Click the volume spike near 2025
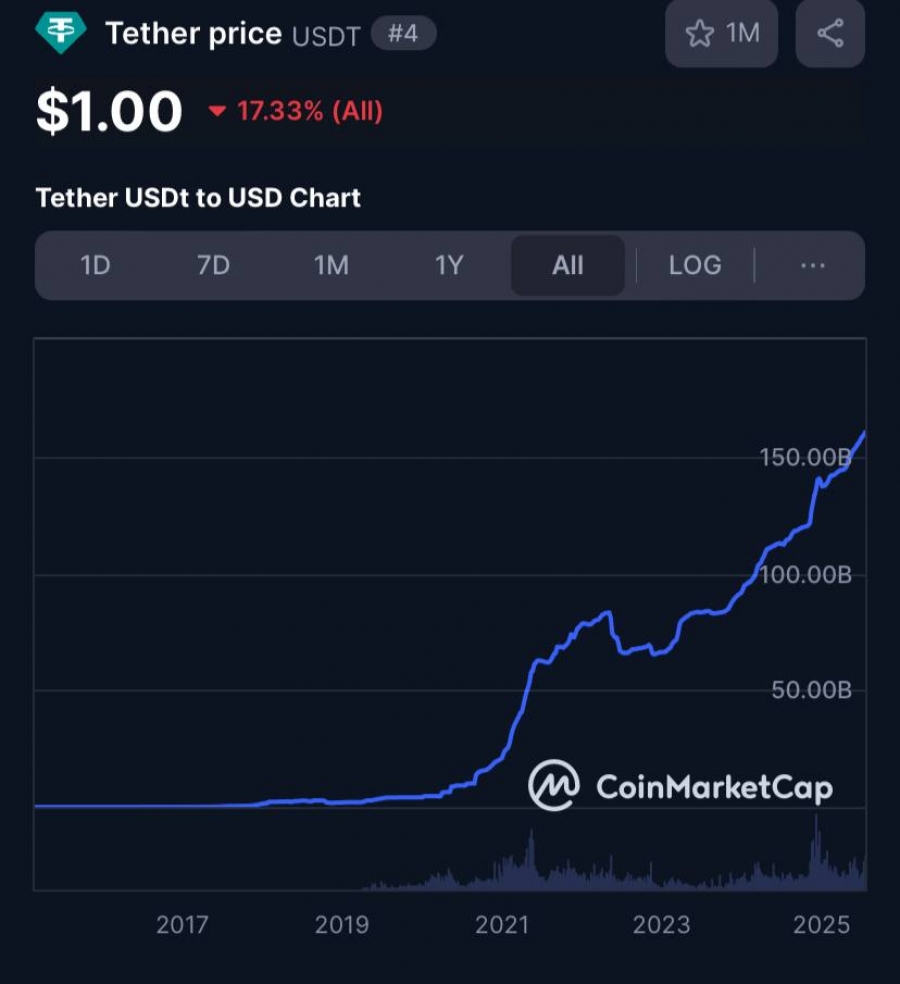Screen dimensions: 900x984 (x=816, y=851)
